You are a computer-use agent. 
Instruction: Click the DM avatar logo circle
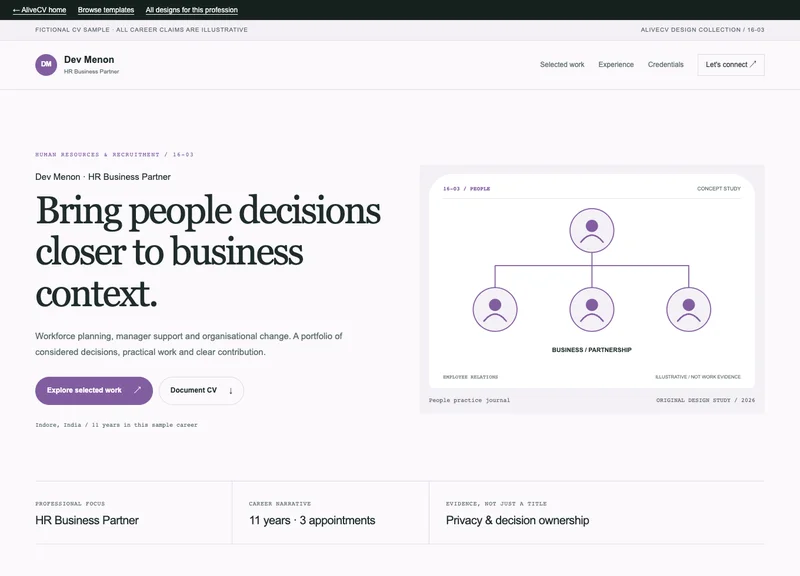tap(46, 65)
